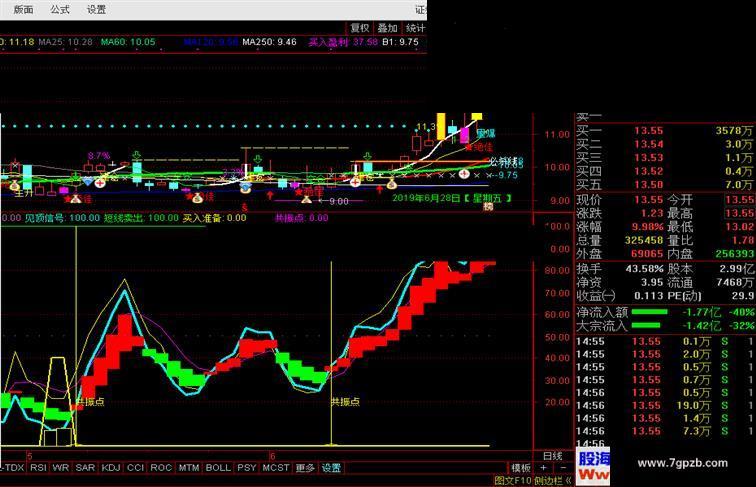Screen dimensions: 756x487
Task: Click the 买一 bid price 13.55
Action: (648, 131)
